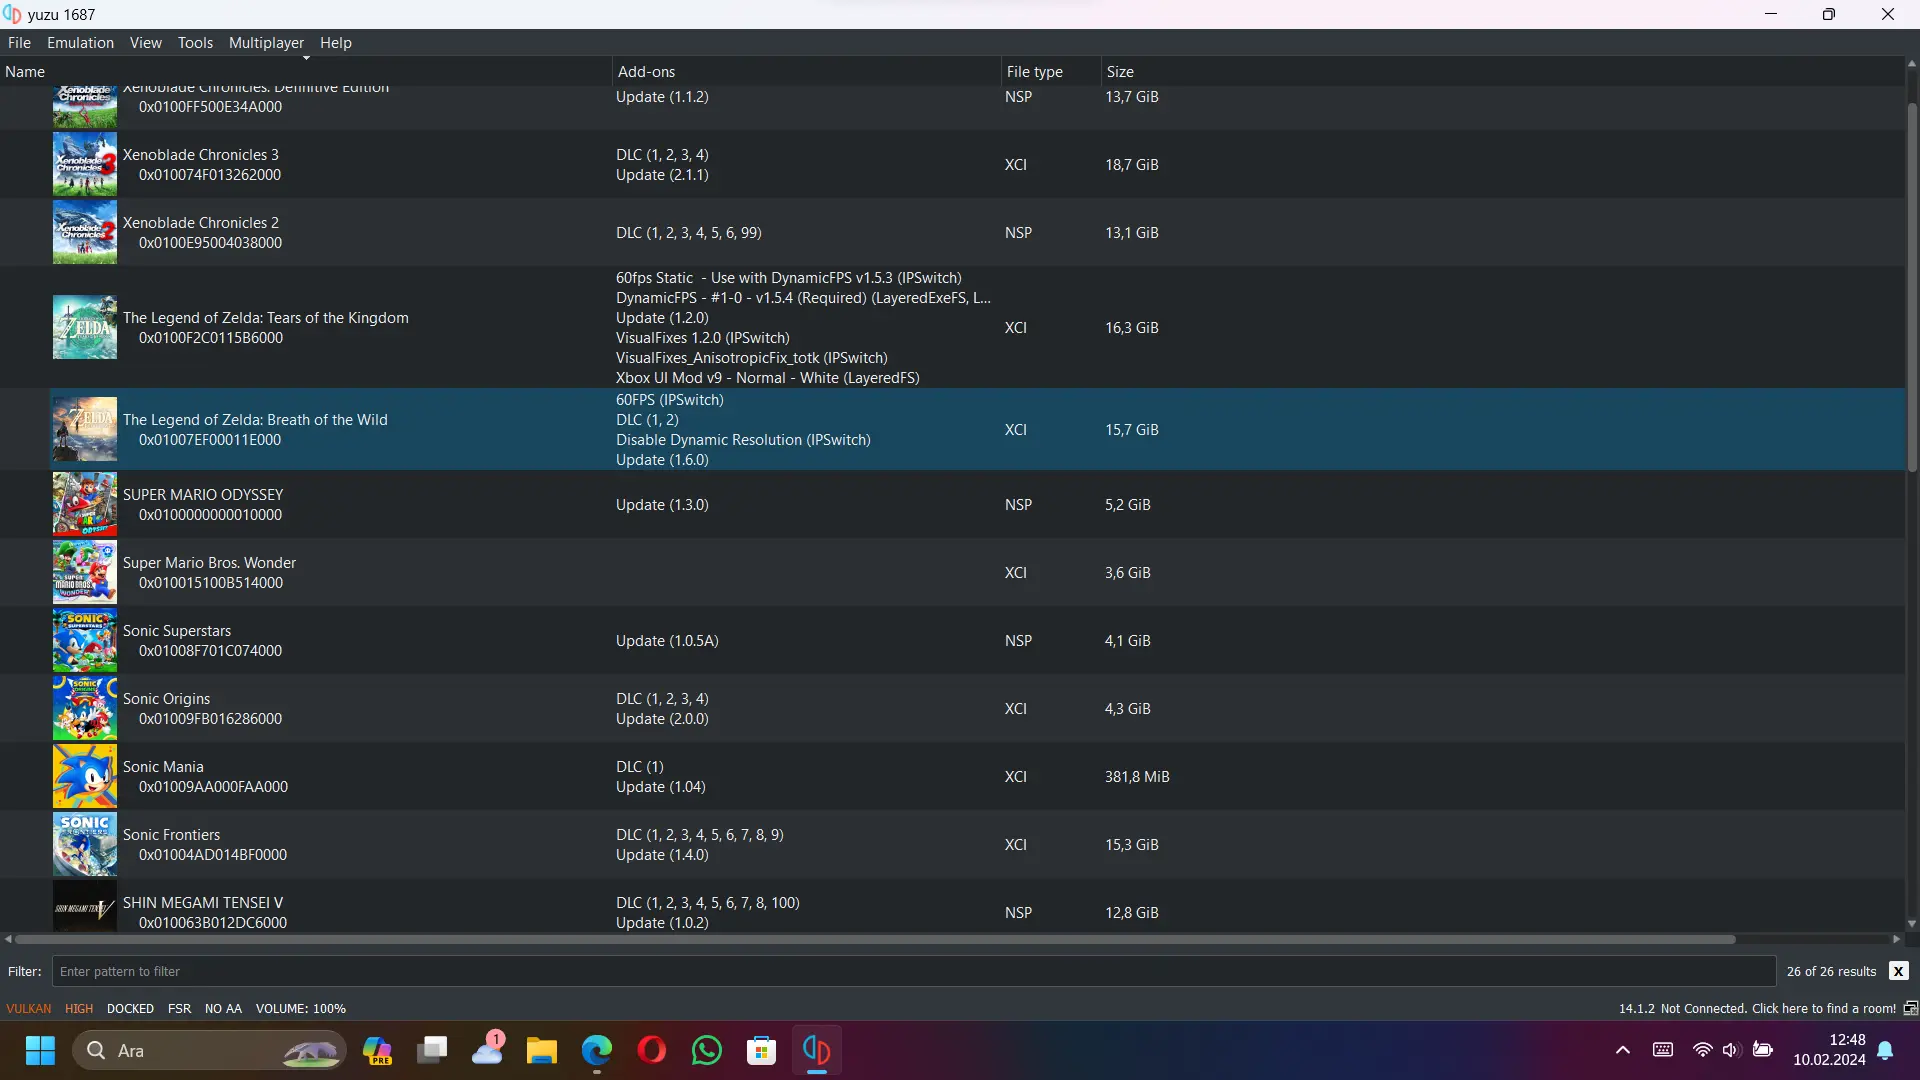Focus the filter pattern input field

pos(914,971)
